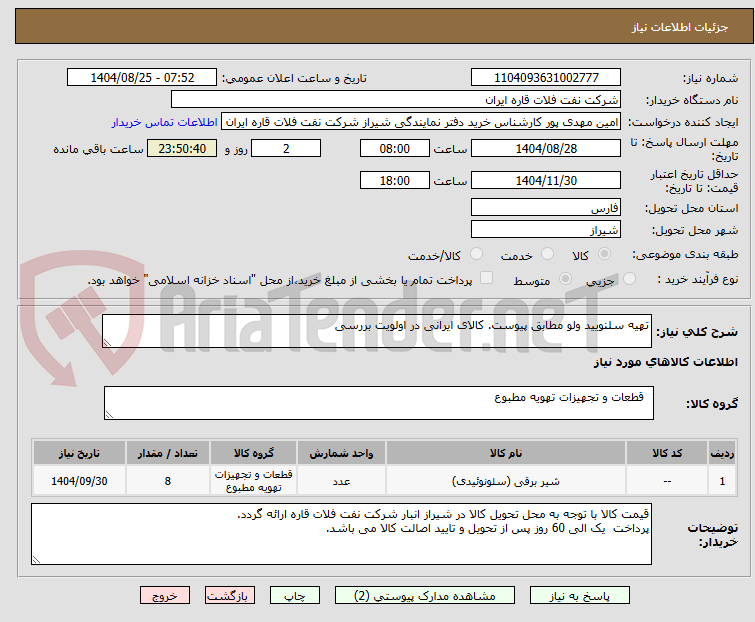755x622 pixels.
Task: Click the تاریخ نیاز column header
Action: (x=79, y=454)
